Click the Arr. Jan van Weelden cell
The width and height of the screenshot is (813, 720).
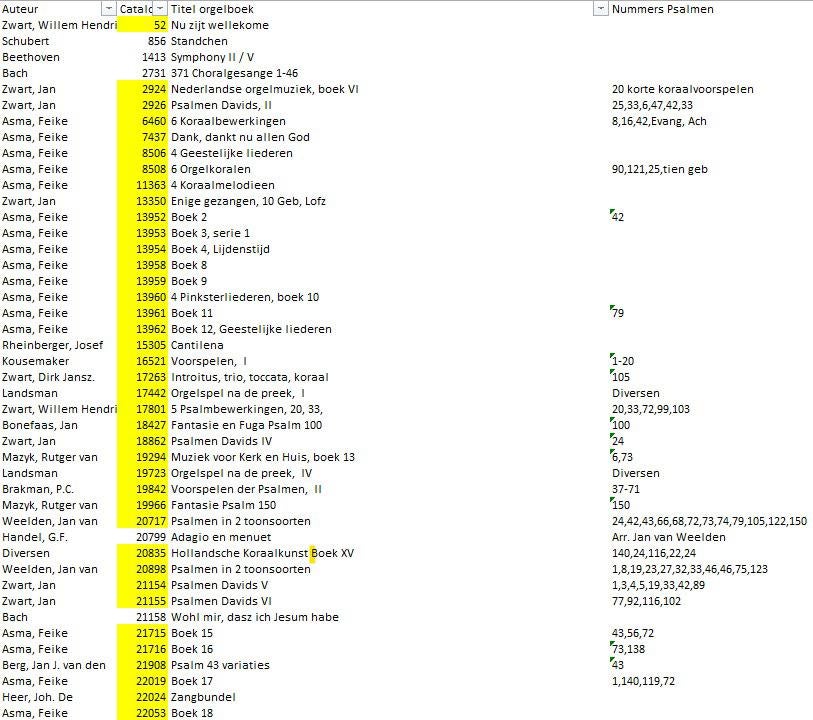[667, 537]
